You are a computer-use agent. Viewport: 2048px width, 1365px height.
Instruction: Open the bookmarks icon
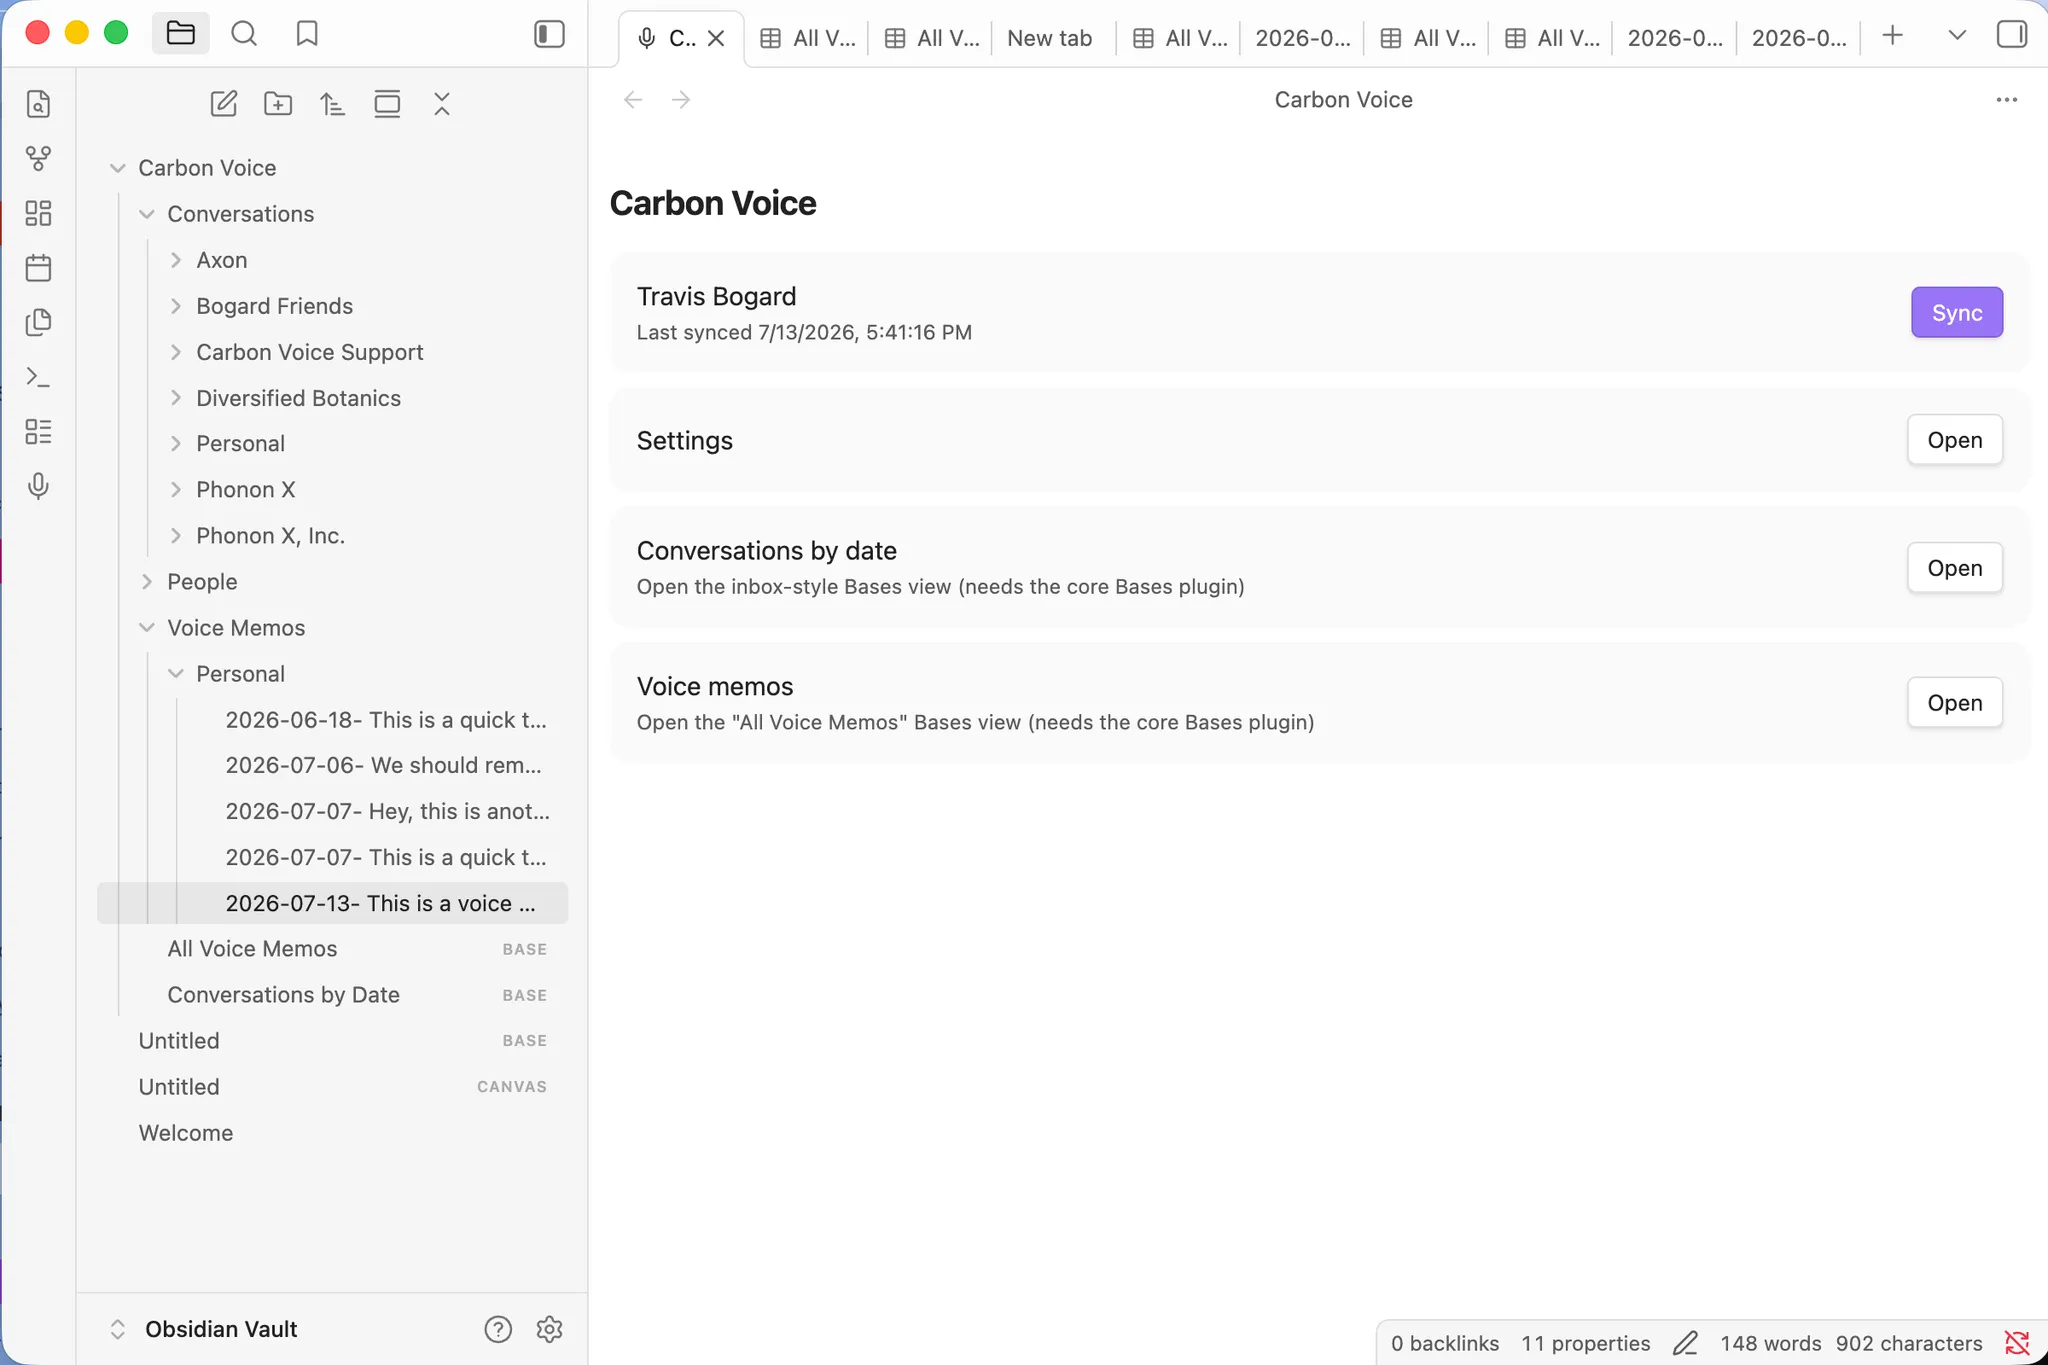(307, 34)
